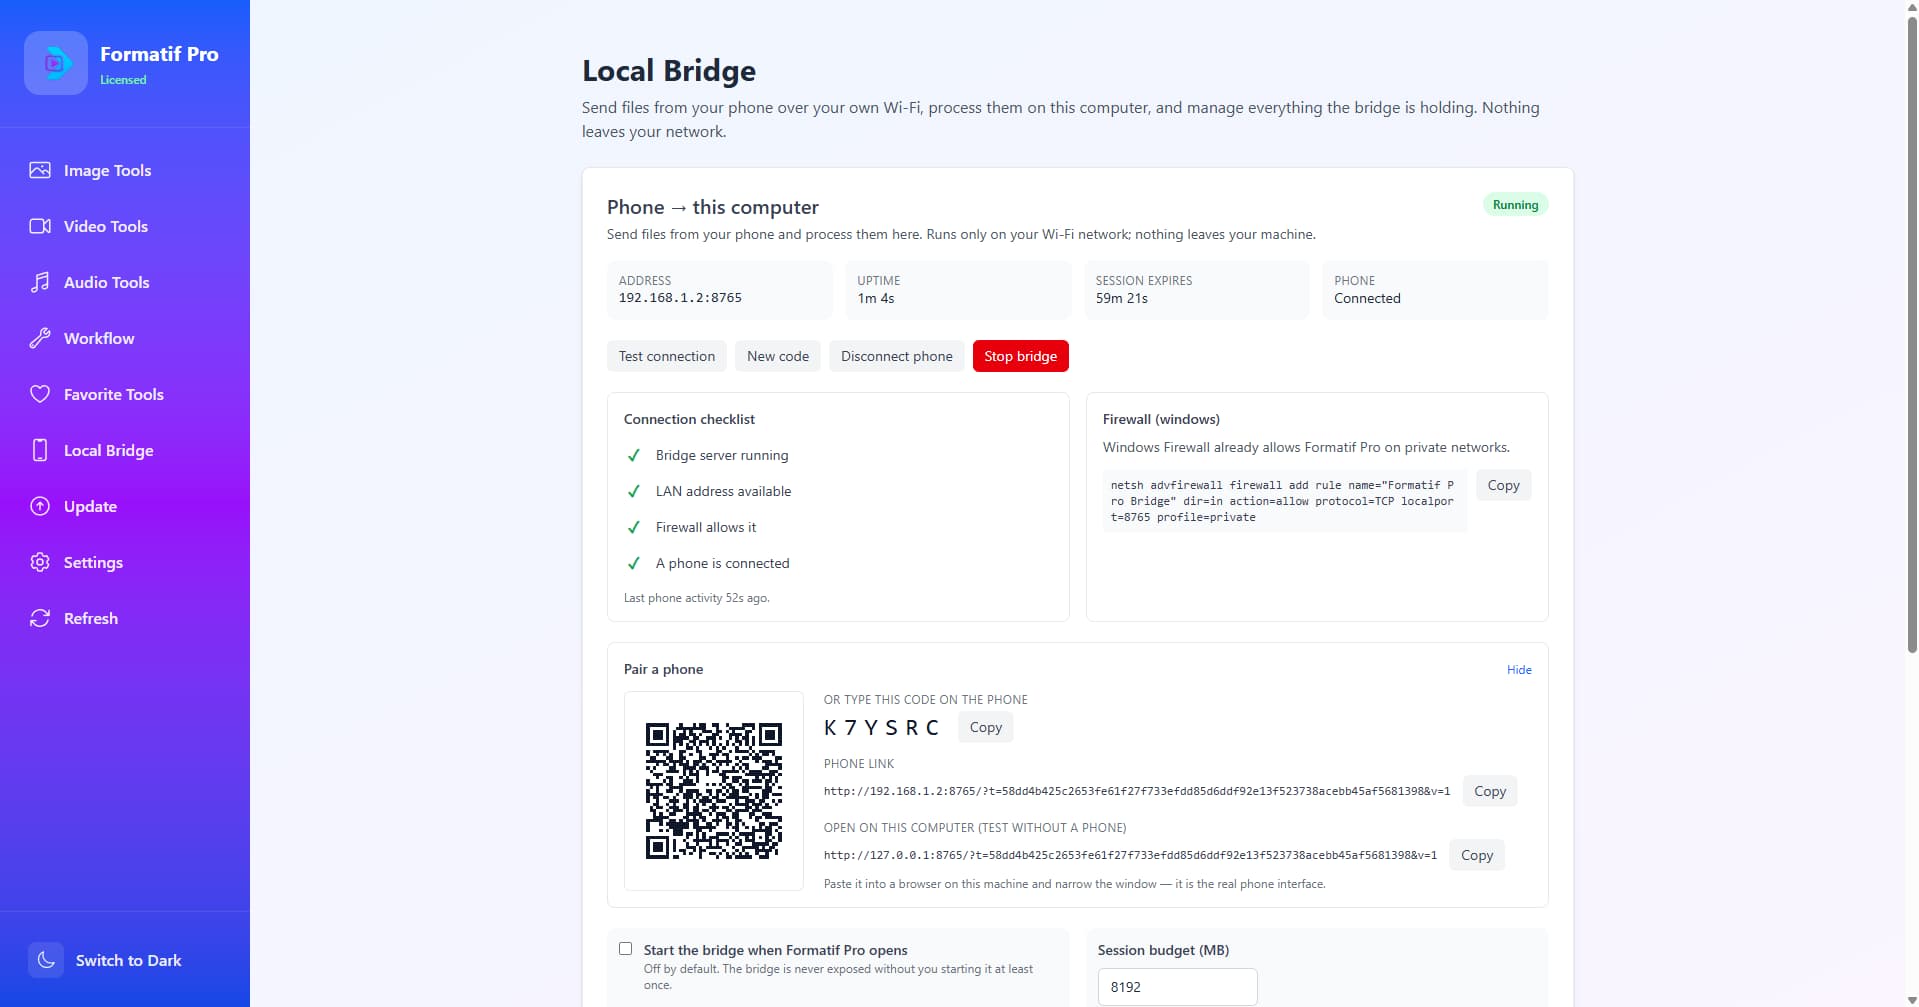Click the Running status badge

click(1515, 205)
